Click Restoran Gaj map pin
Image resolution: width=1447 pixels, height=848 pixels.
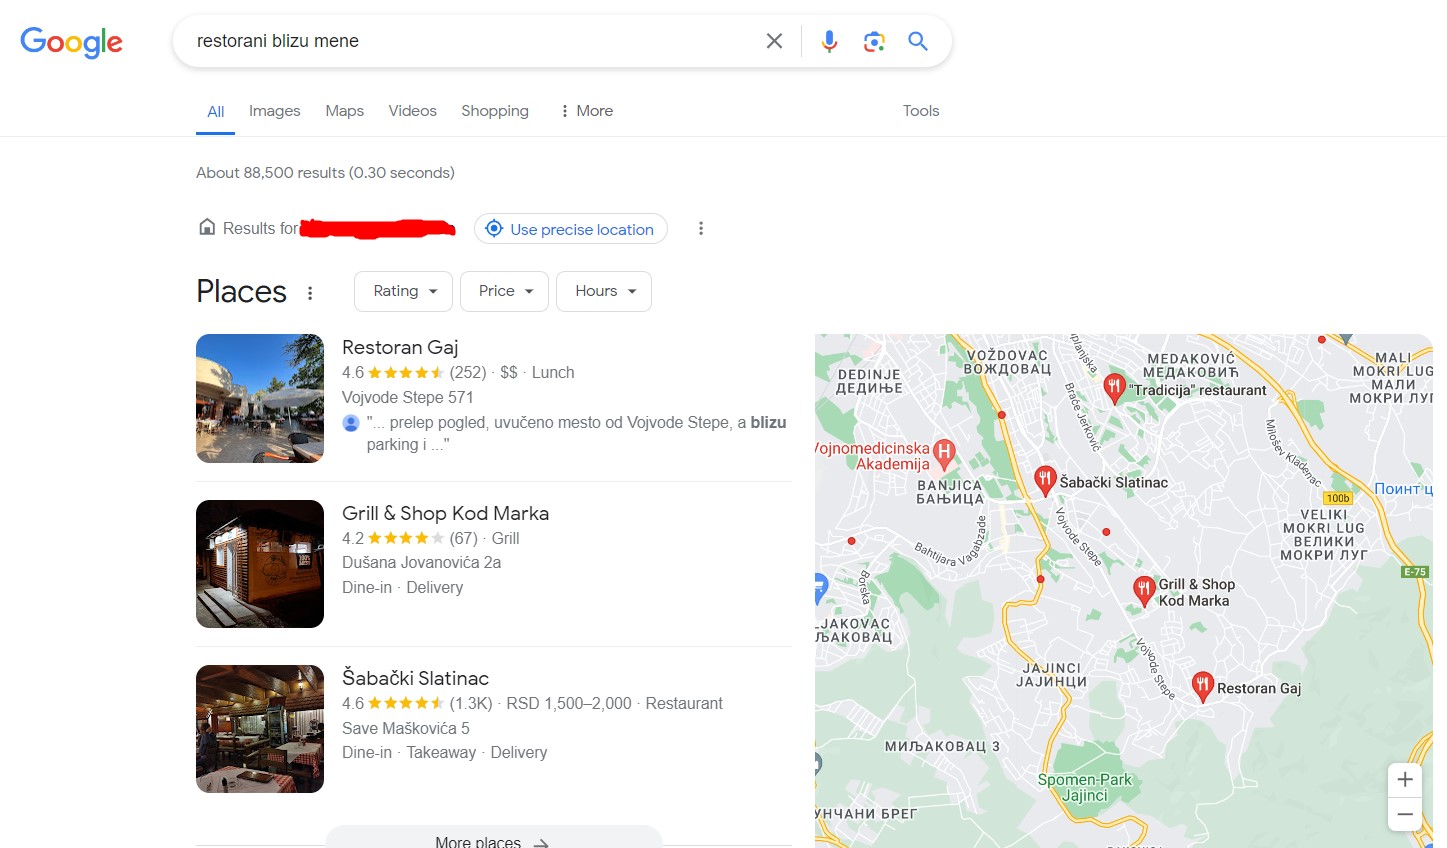(x=1203, y=686)
